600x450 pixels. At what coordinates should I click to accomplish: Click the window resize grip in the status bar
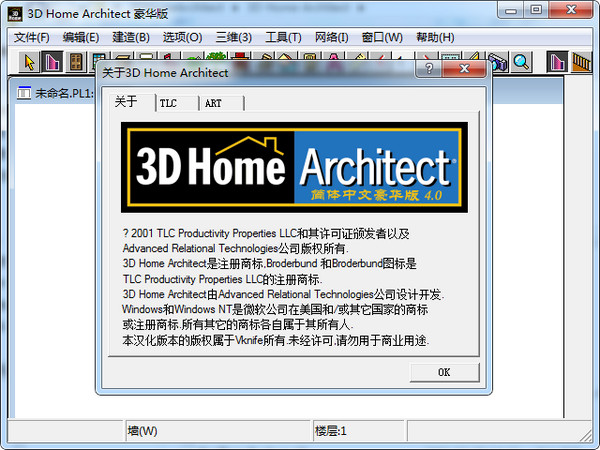coord(586,435)
